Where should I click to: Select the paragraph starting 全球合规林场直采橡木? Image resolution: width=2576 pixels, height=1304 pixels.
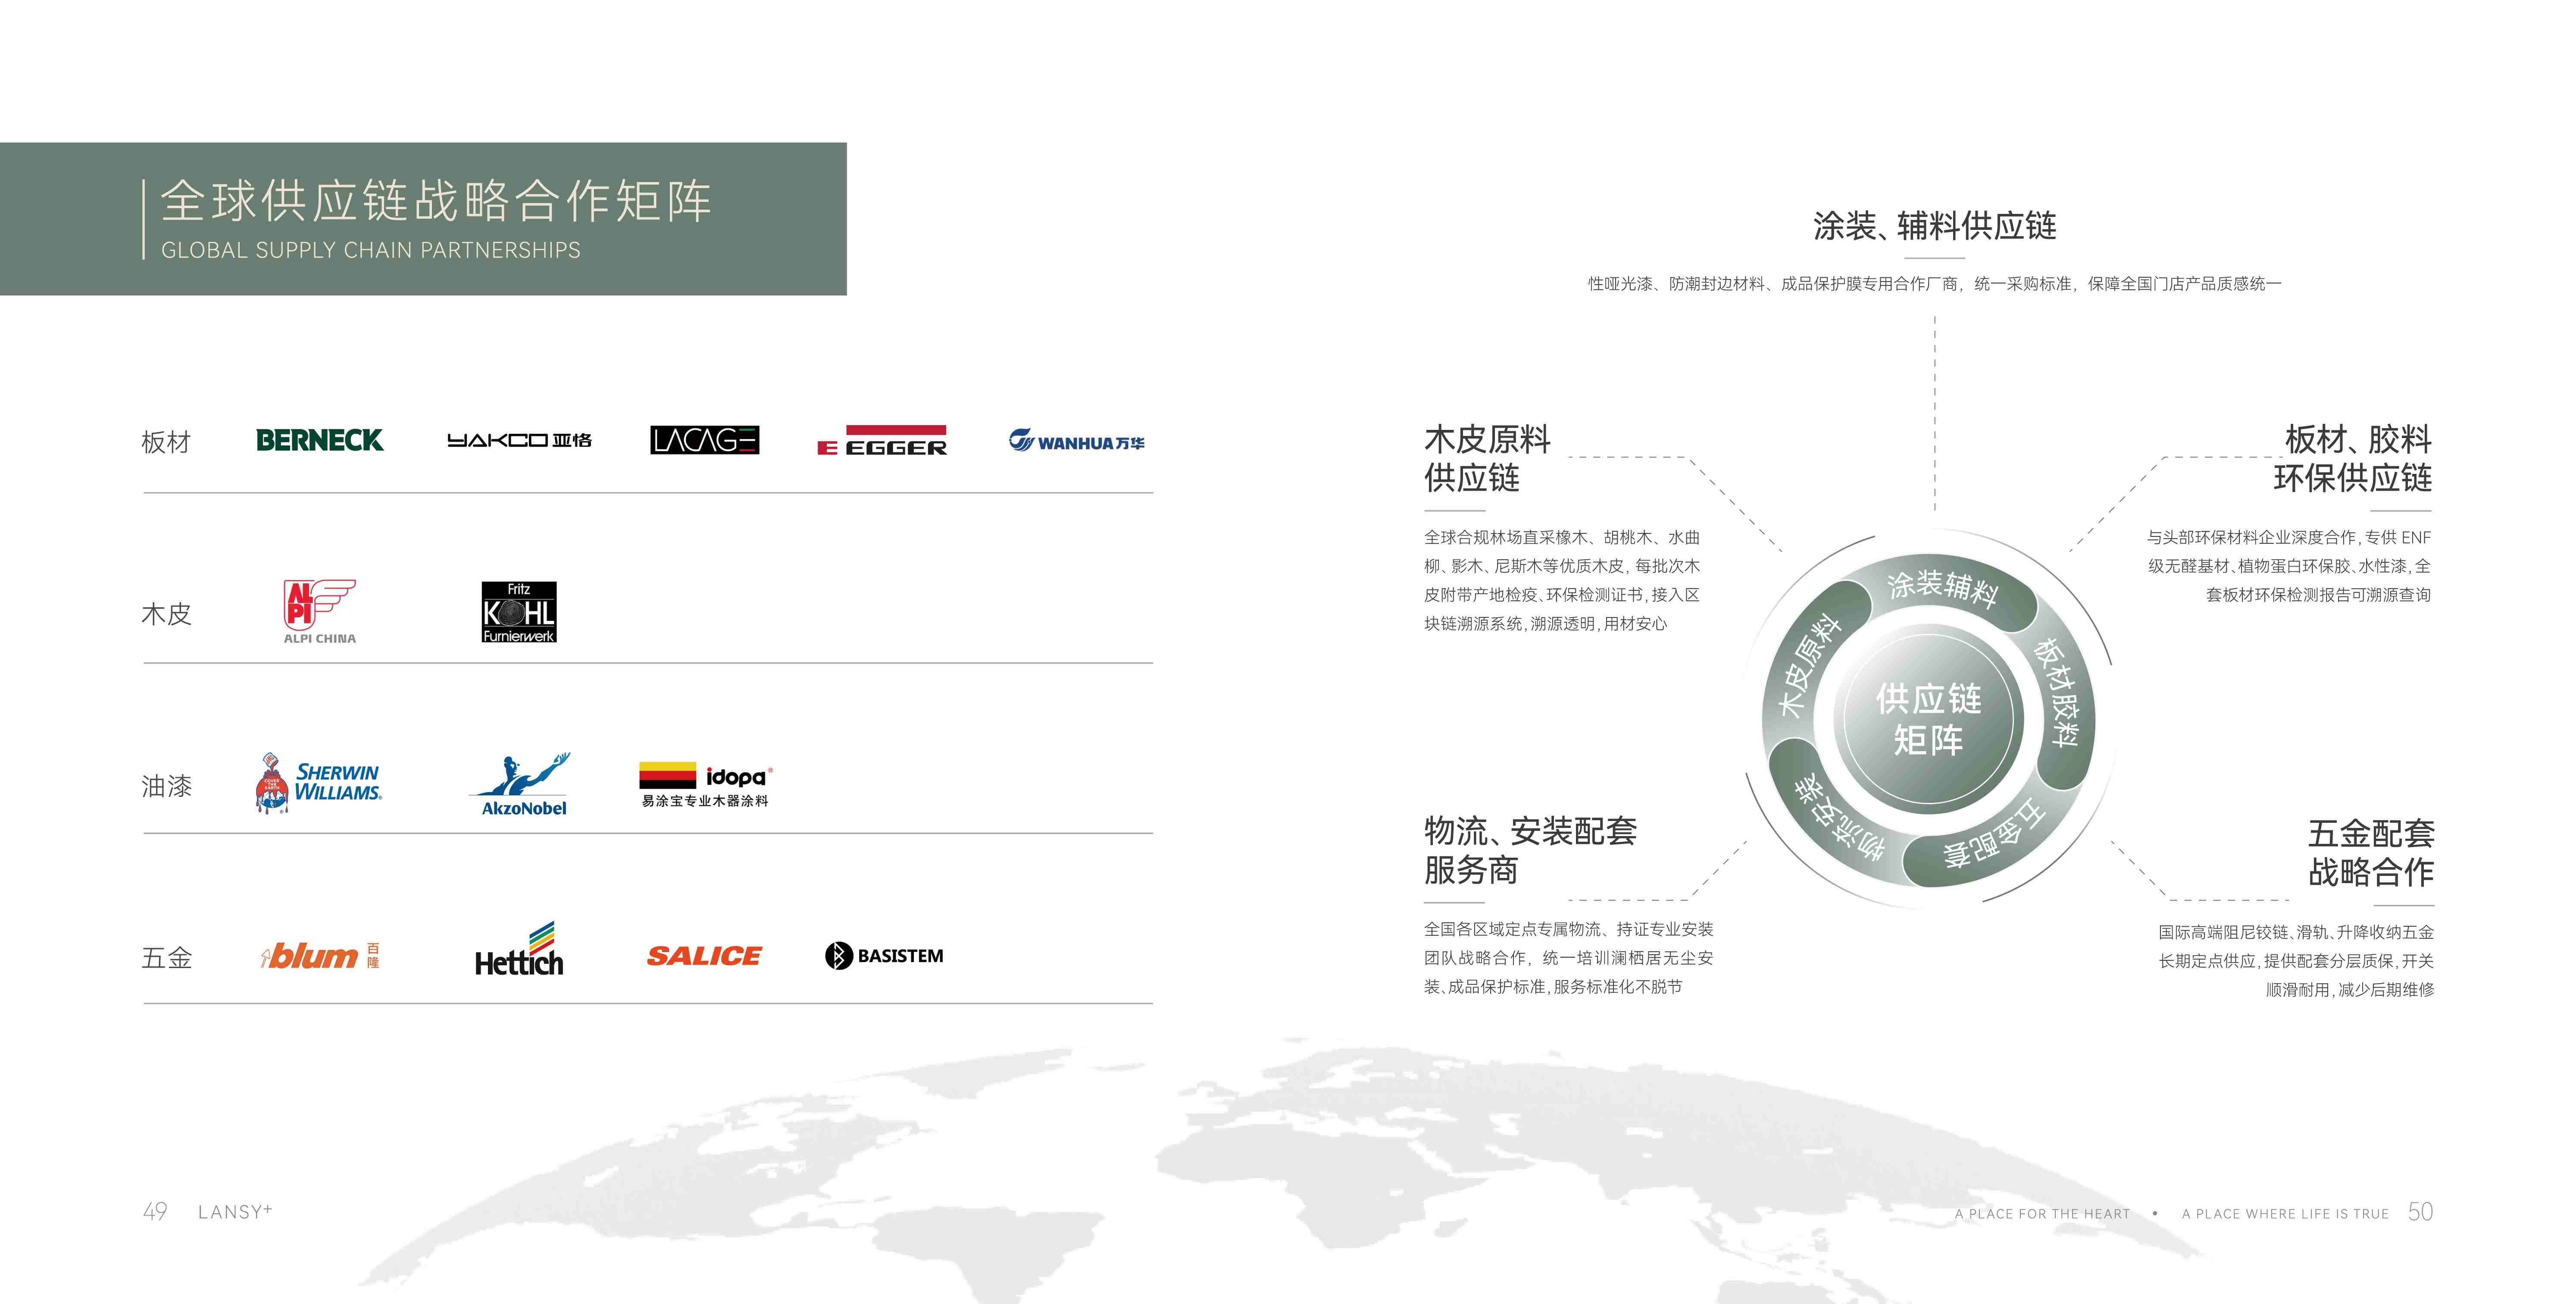1562,581
